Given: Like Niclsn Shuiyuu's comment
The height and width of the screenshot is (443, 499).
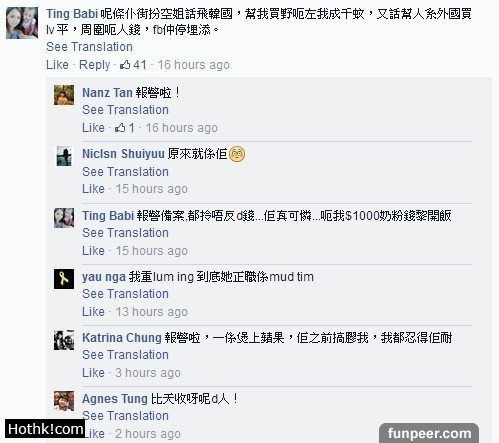Looking at the screenshot, I should click(x=93, y=189).
